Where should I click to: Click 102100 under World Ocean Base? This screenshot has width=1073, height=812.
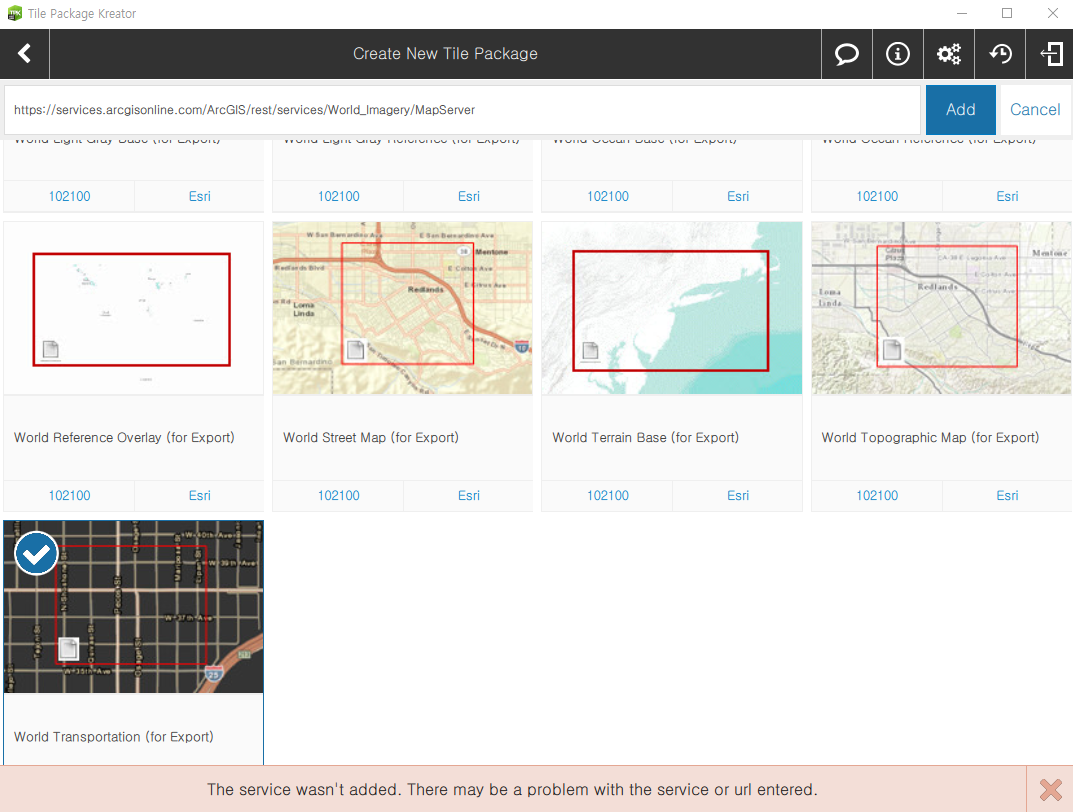[x=608, y=196]
